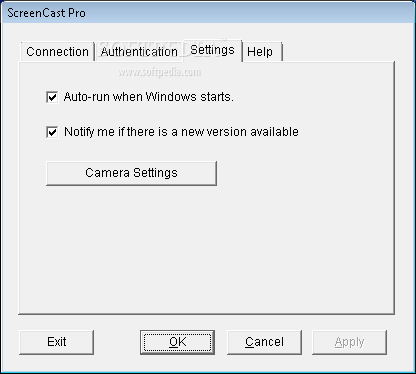
Task: Click the Exit button
Action: pos(56,342)
